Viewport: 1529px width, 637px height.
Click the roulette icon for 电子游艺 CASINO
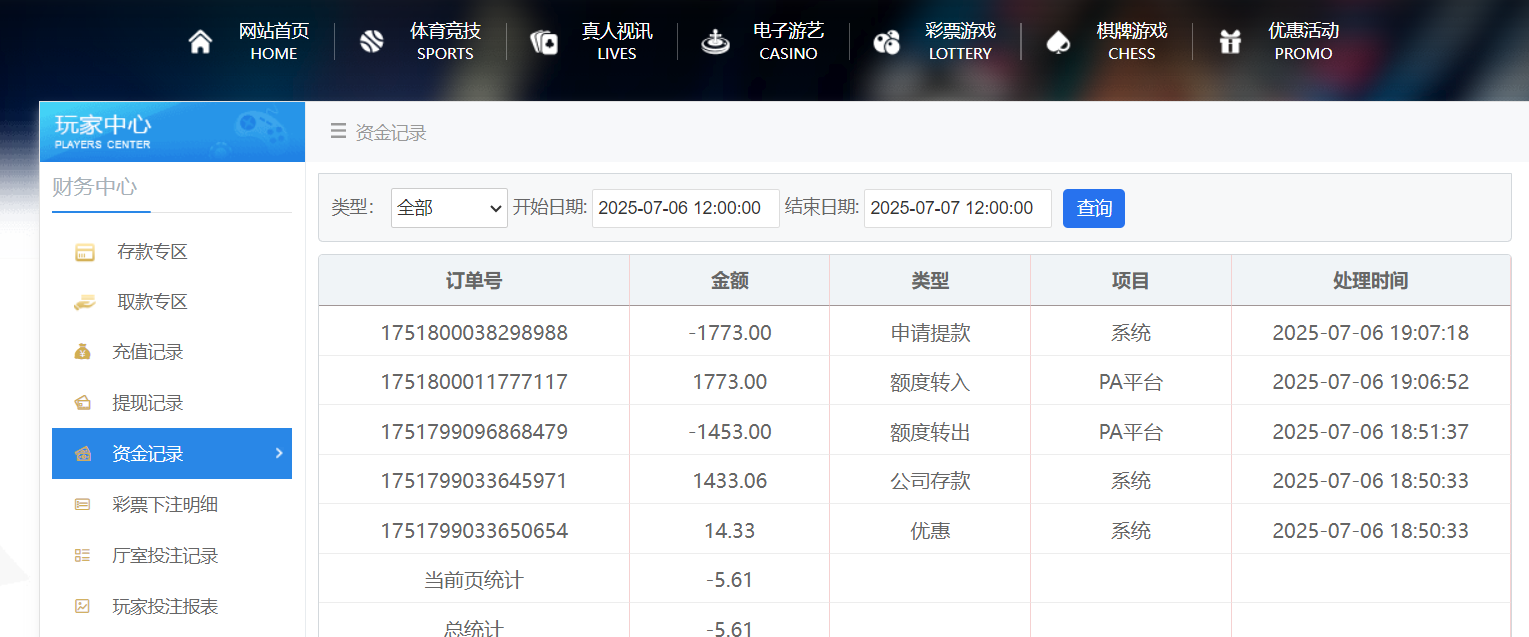click(715, 40)
